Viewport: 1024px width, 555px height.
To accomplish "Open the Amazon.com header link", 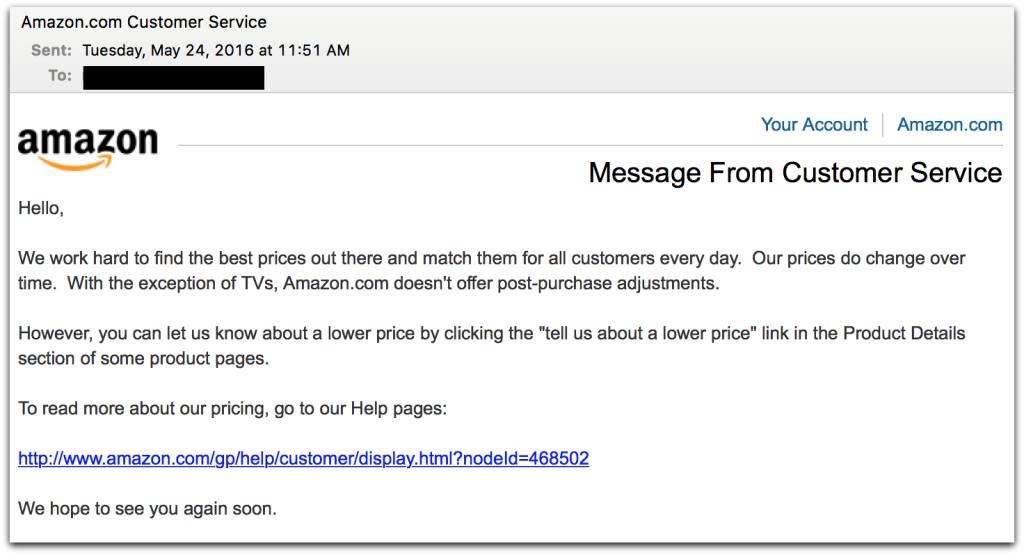I will click(x=949, y=125).
